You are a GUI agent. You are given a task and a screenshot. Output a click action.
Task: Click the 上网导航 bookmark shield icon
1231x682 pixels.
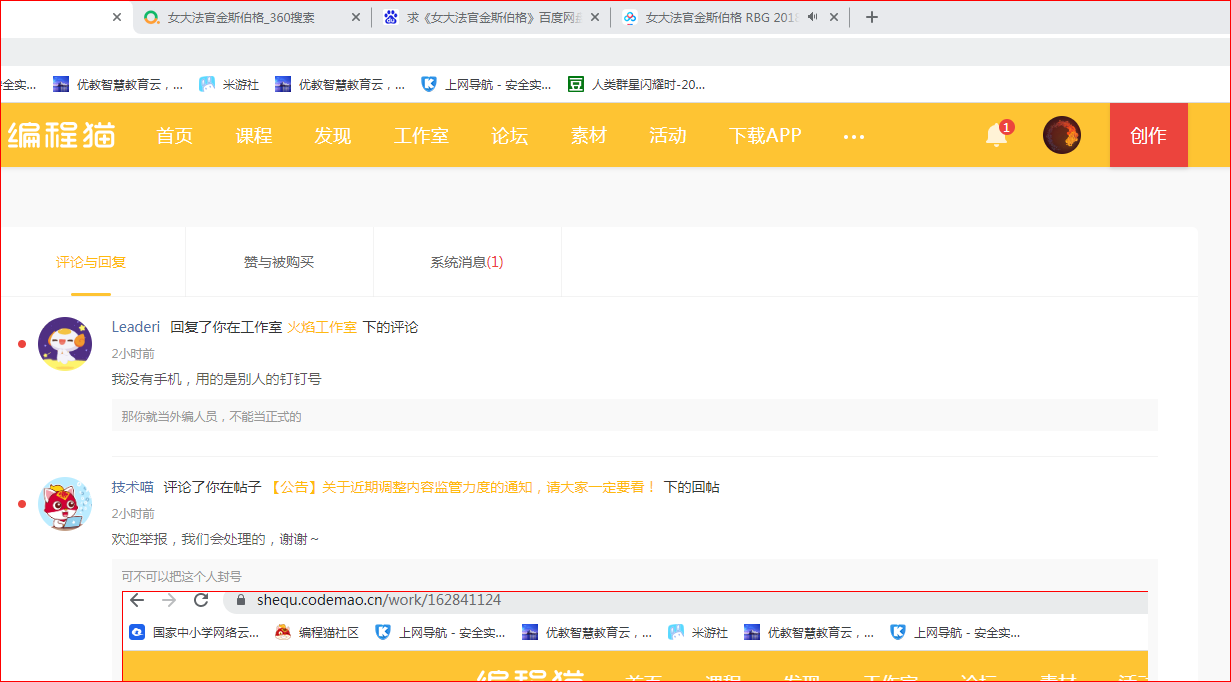pos(429,85)
